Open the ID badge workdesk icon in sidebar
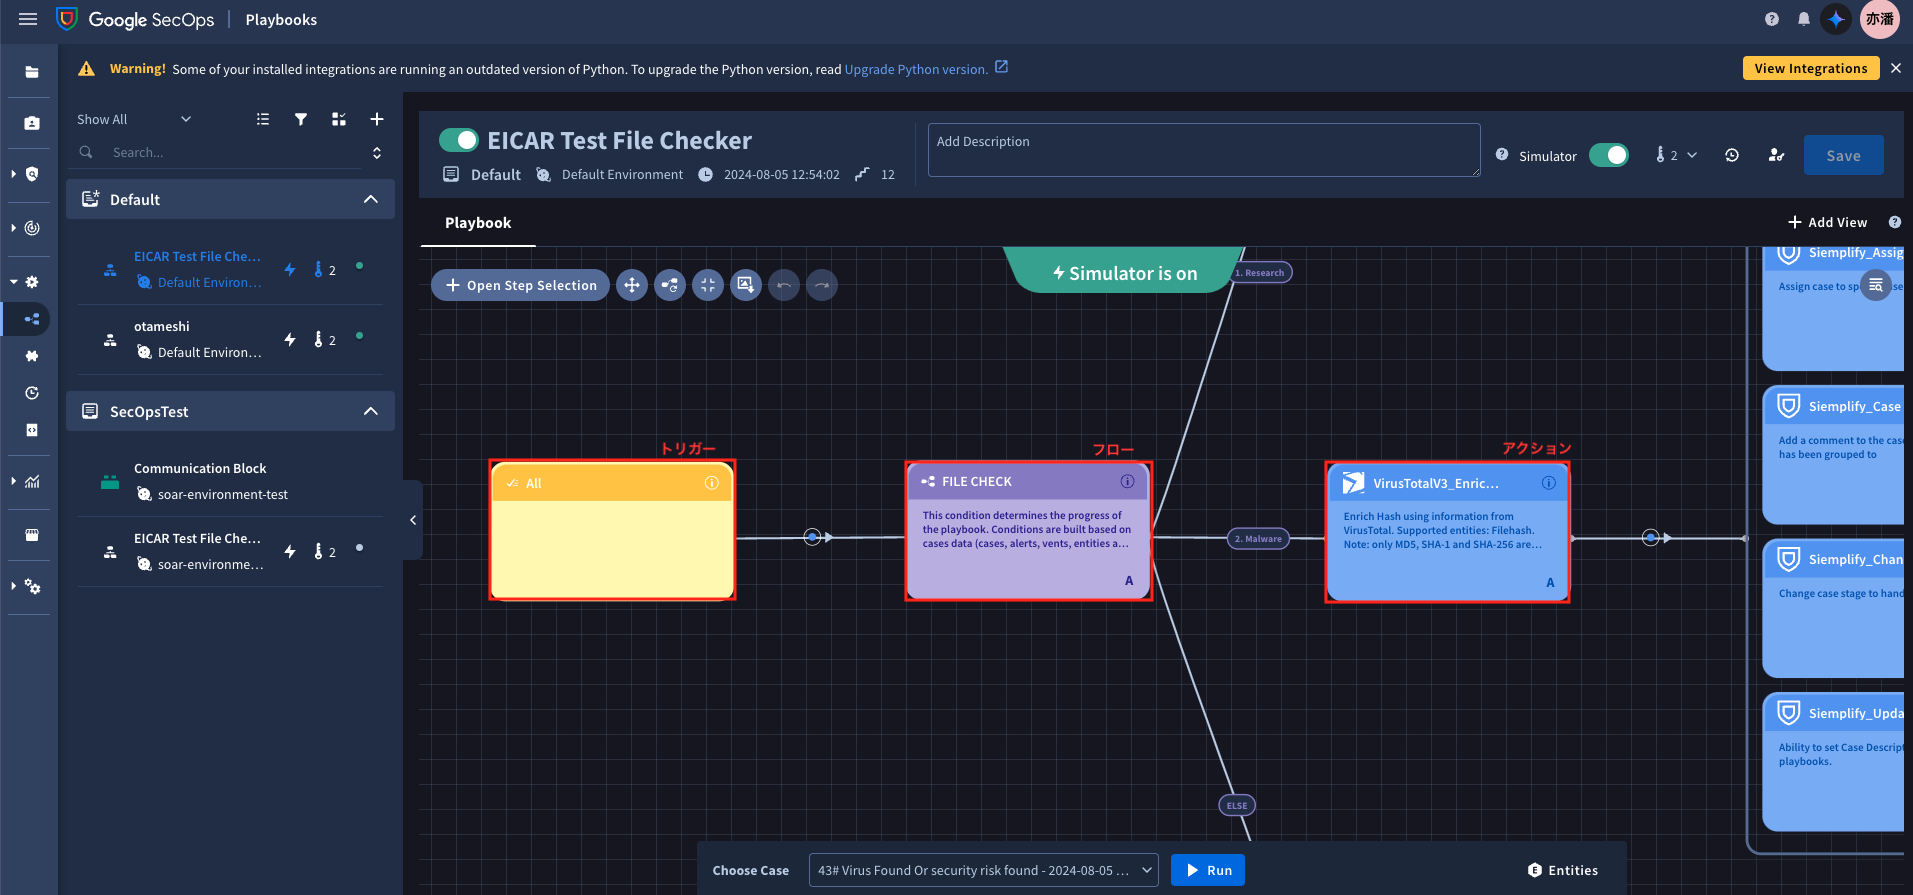This screenshot has width=1913, height=895. coord(32,123)
